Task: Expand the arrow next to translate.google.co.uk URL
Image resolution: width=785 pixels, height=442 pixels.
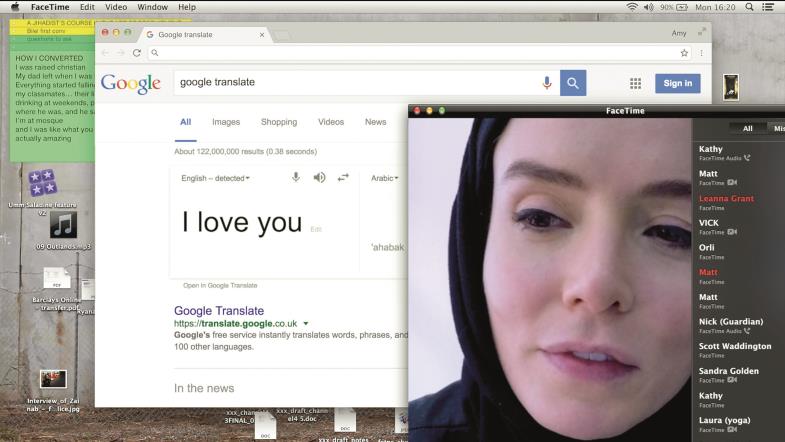Action: click(x=306, y=324)
